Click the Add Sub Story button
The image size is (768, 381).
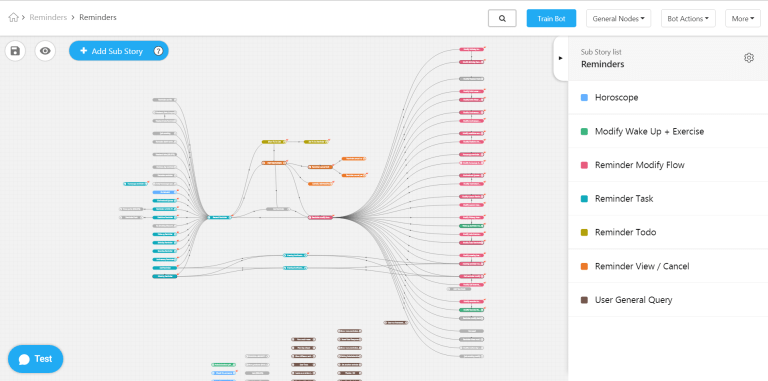(119, 51)
